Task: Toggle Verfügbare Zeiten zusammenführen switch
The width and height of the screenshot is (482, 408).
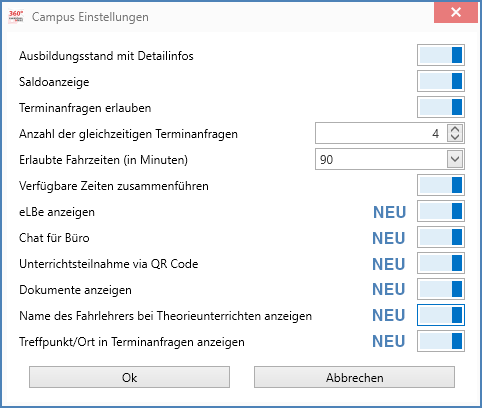Action: [x=441, y=185]
